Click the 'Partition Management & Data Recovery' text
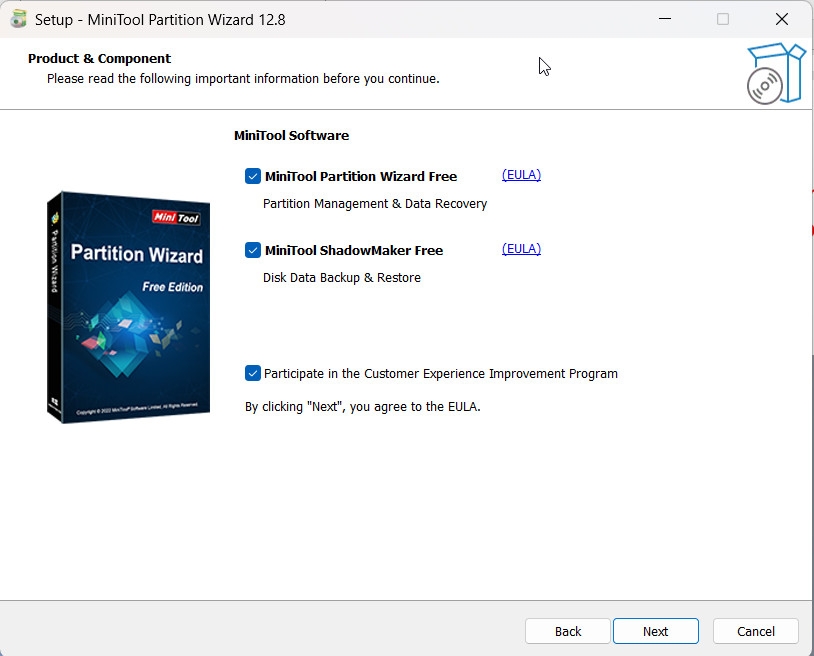The image size is (814, 656). tap(375, 203)
